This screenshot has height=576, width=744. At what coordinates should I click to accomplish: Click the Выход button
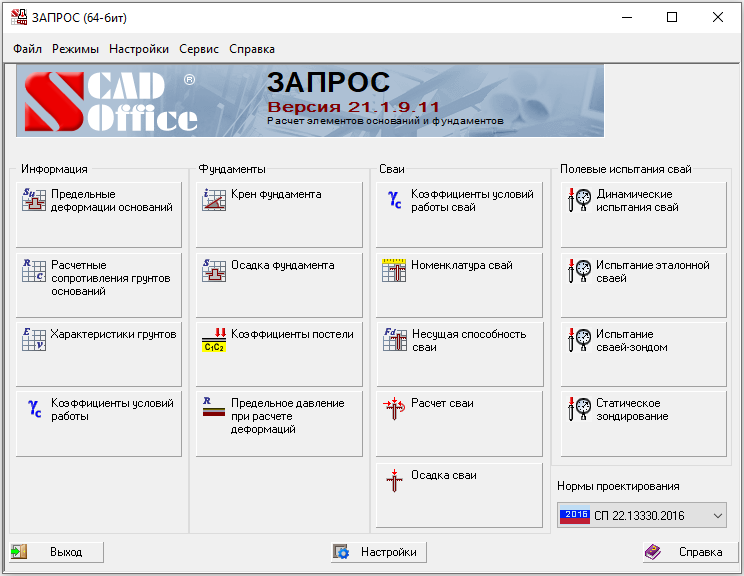click(x=56, y=552)
